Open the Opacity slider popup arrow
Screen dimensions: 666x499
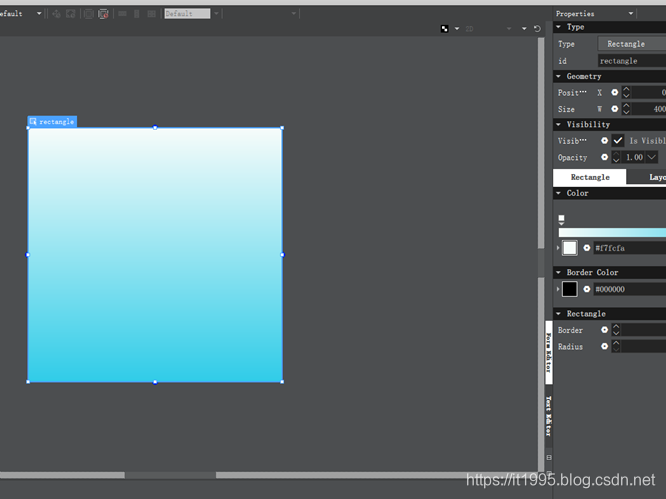pos(652,157)
